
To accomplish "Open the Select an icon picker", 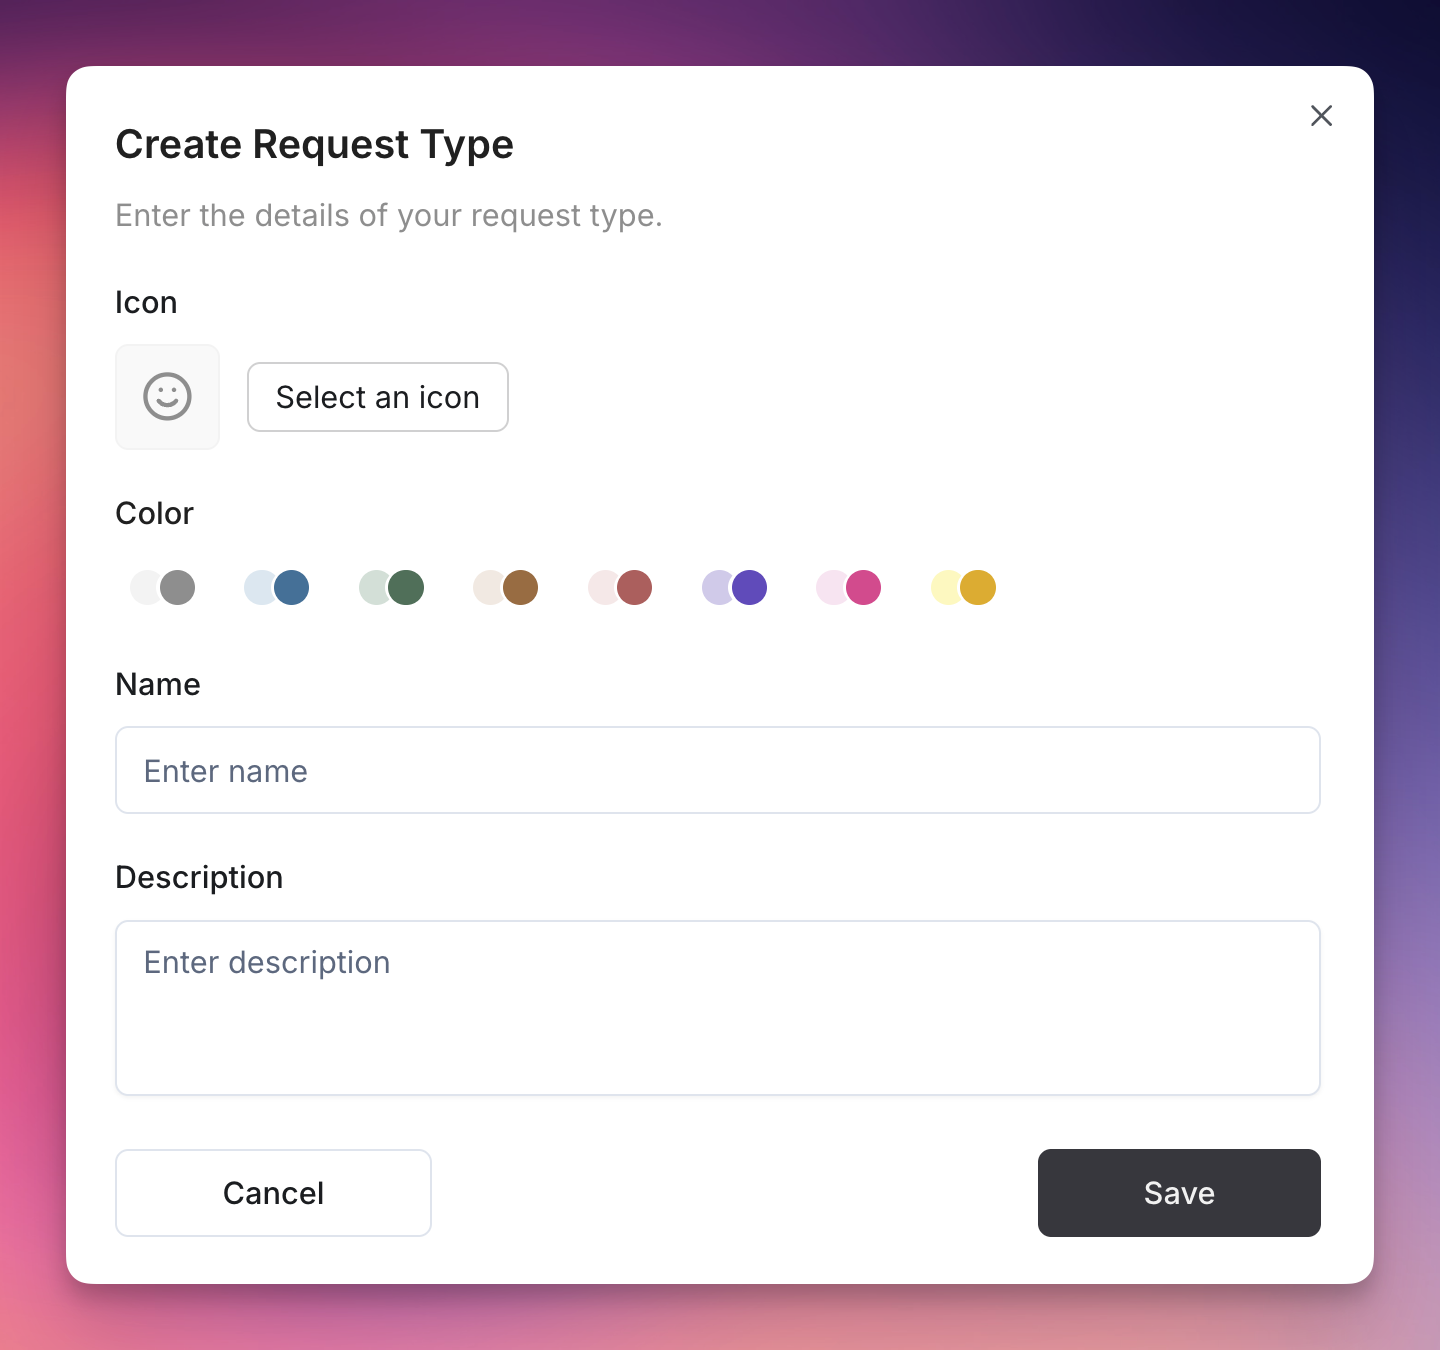I will tap(378, 397).
